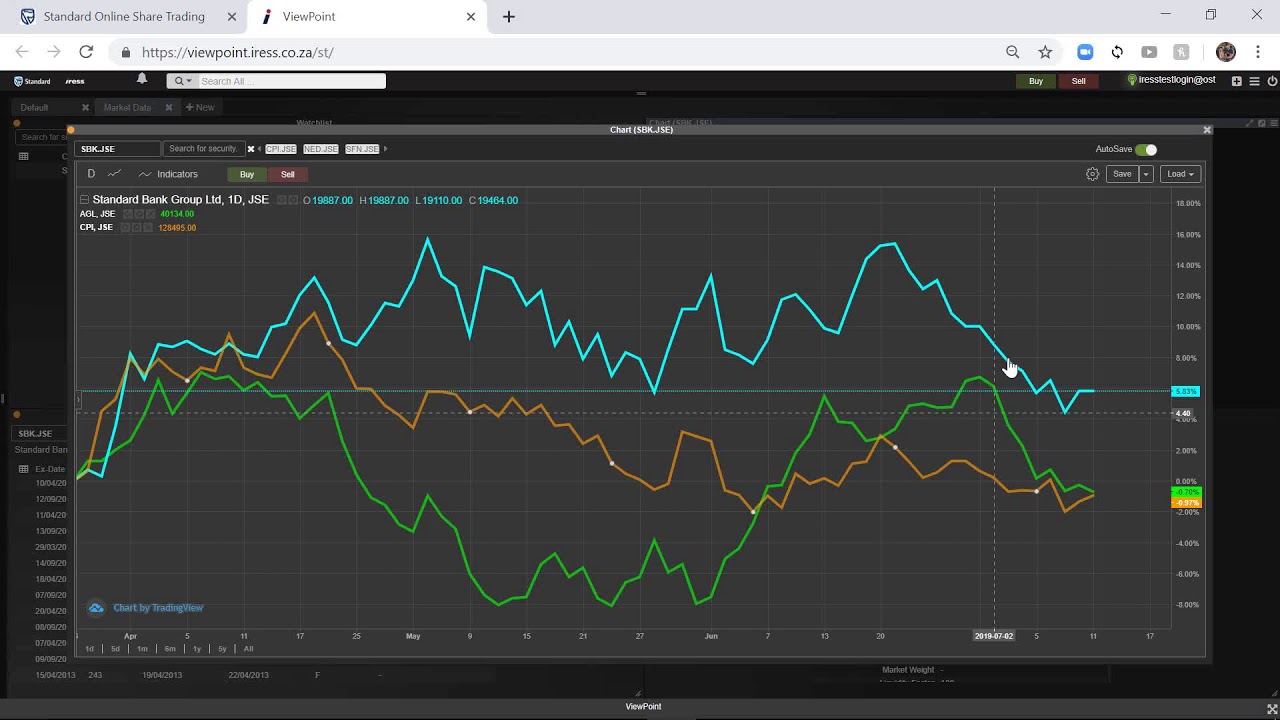Switch to the Market Data tab
Screen dimensions: 1280x720
pyautogui.click(x=127, y=107)
